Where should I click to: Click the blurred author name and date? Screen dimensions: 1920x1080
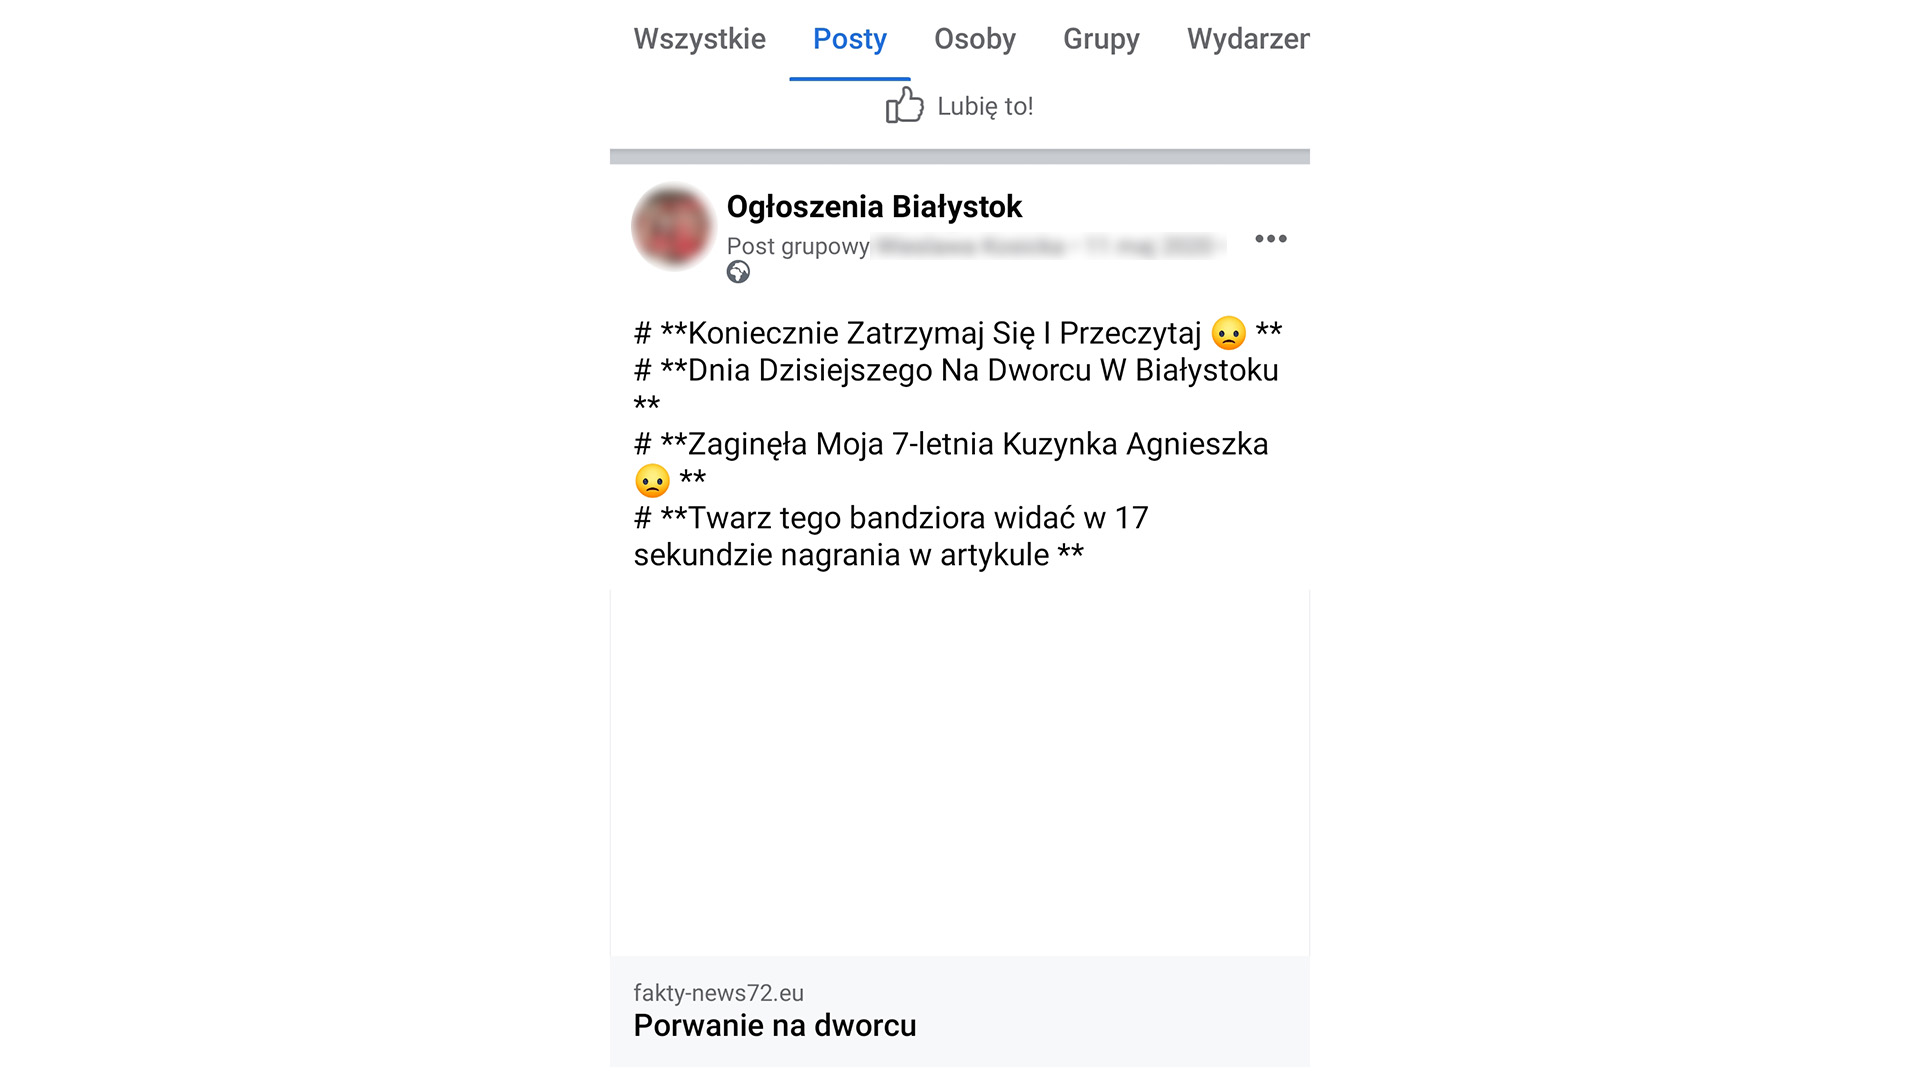click(x=1048, y=246)
